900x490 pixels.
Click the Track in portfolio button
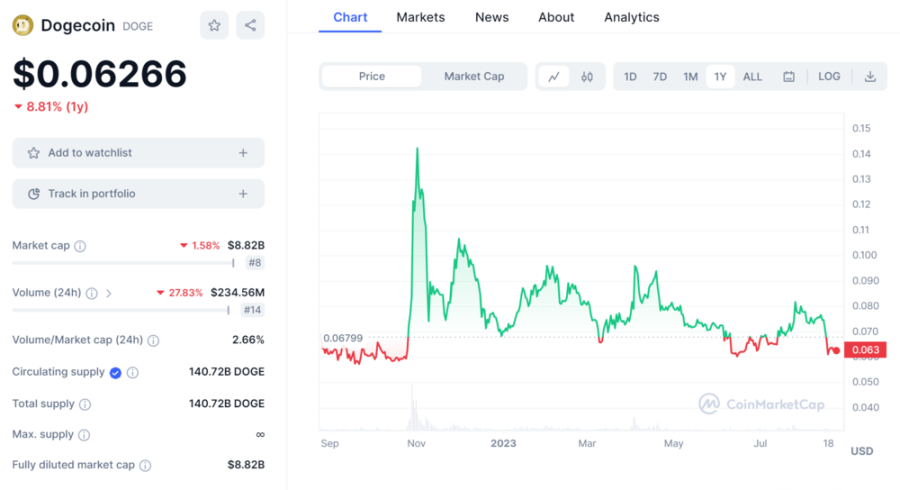[138, 194]
